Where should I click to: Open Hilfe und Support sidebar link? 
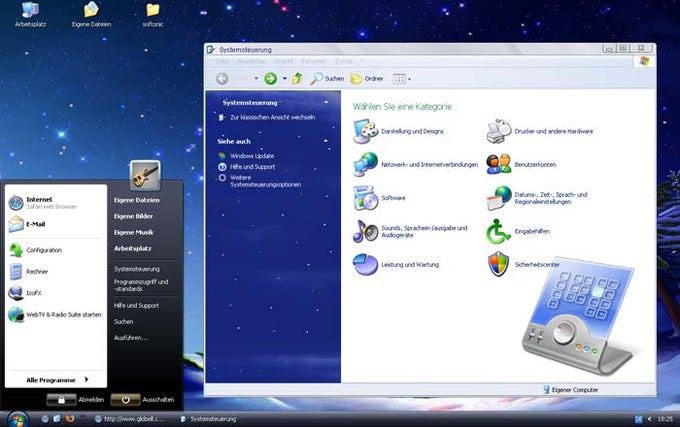(x=252, y=166)
